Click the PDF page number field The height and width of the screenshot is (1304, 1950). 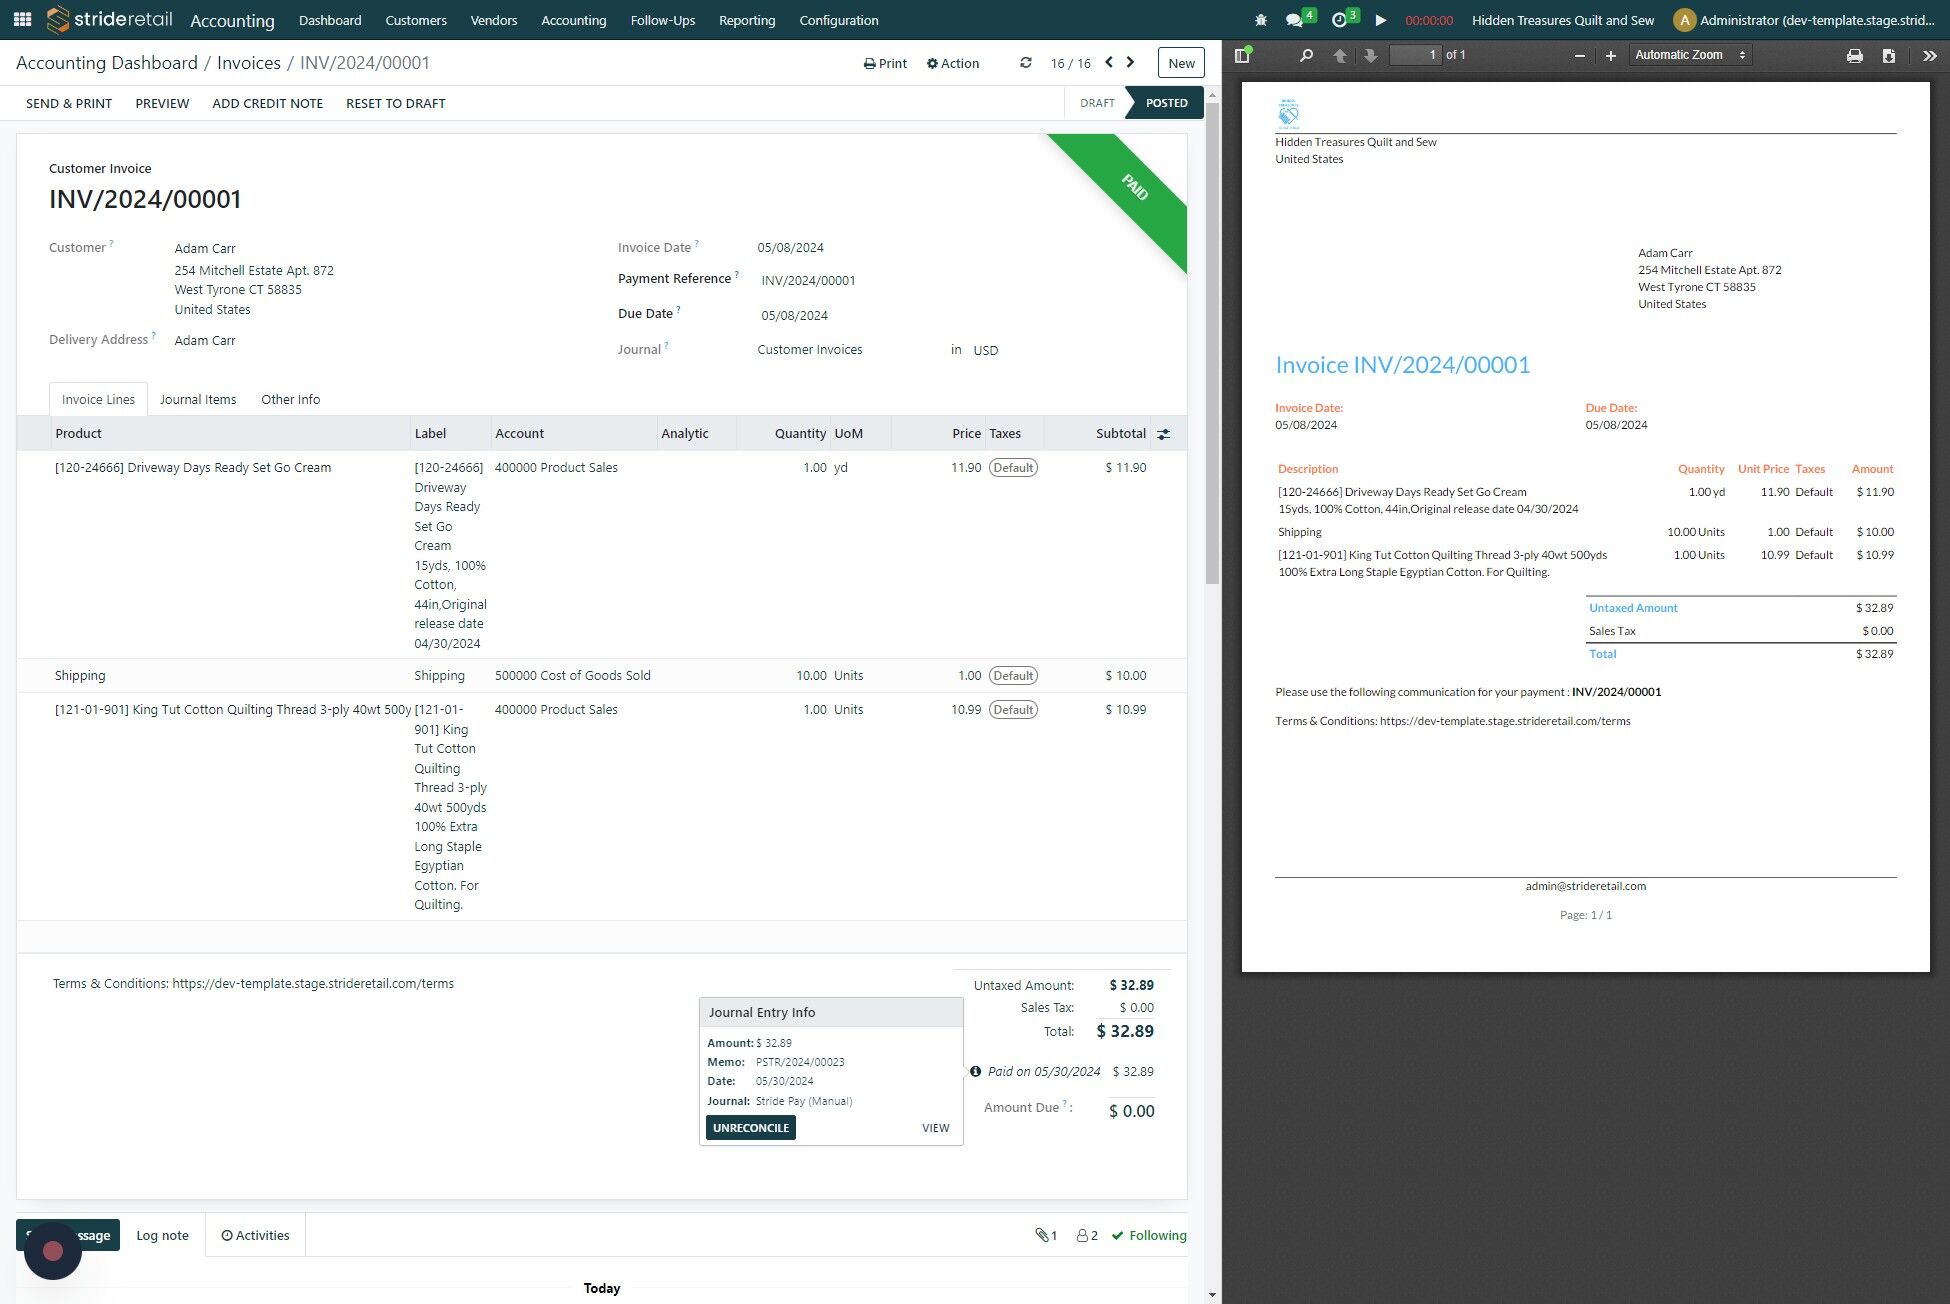point(1416,55)
